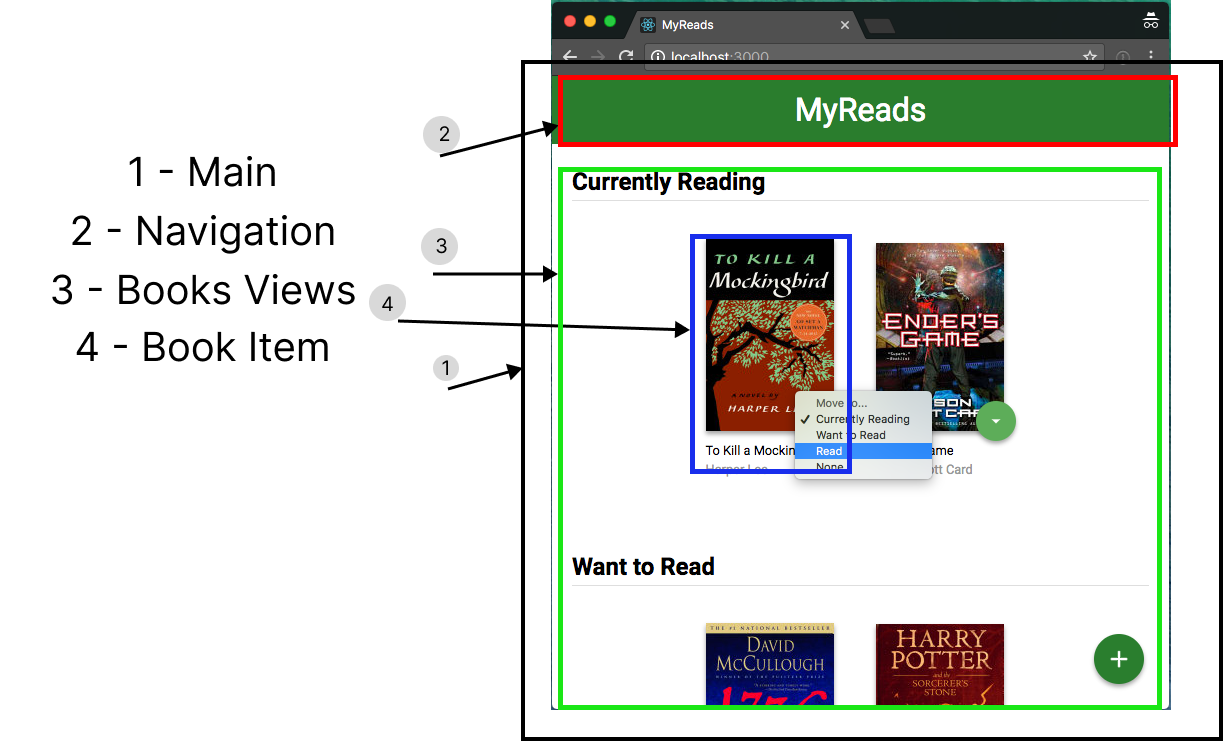Click the To Kill a Mockingbird title text
The width and height of the screenshot is (1223, 741).
click(750, 451)
